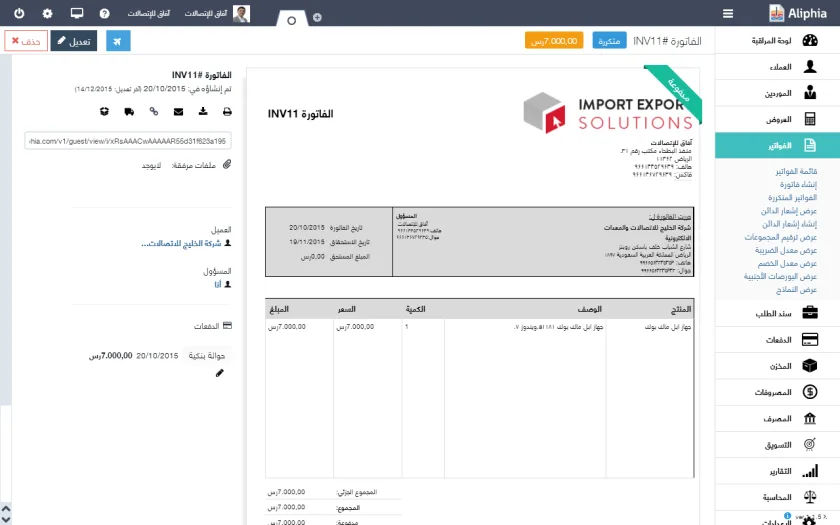This screenshot has width=840, height=525.
Task: Click the تعديل edit button
Action: pos(74,41)
